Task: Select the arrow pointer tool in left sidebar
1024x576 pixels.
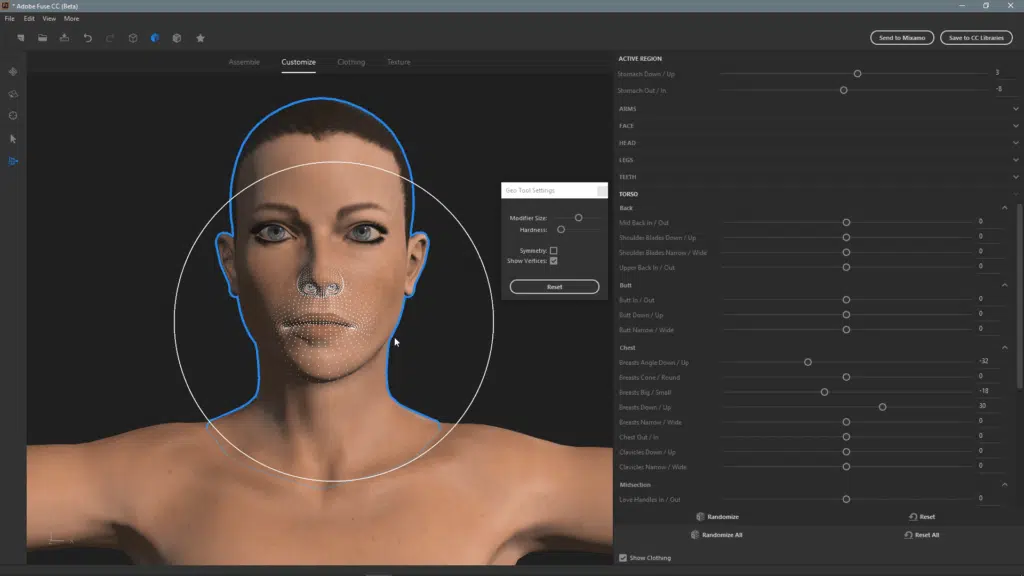Action: [13, 139]
